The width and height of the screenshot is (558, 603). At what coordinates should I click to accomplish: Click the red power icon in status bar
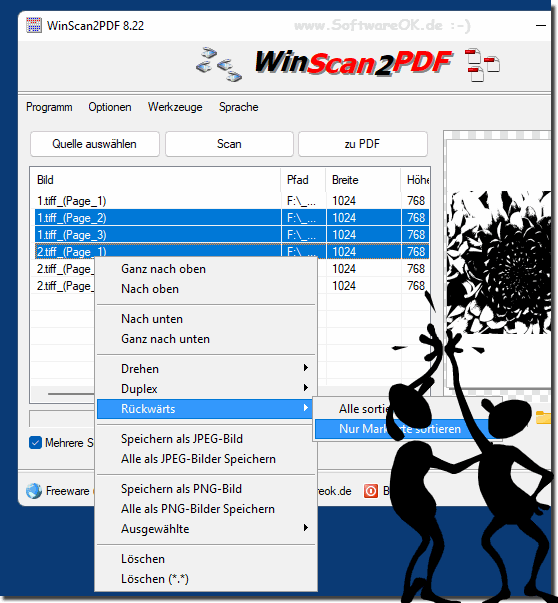click(371, 491)
